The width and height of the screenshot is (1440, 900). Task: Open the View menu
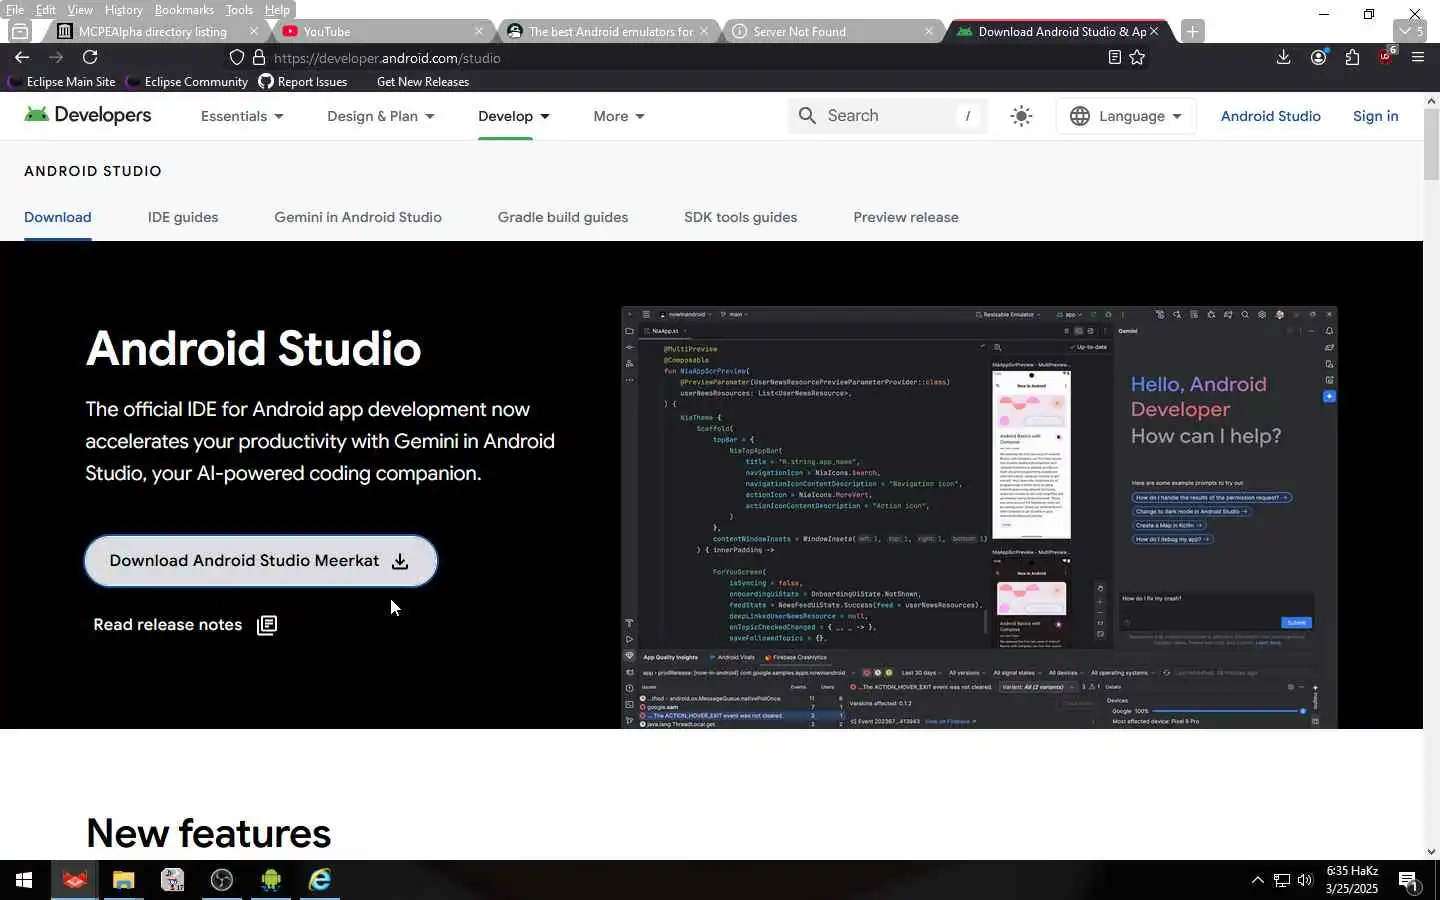coord(80,10)
